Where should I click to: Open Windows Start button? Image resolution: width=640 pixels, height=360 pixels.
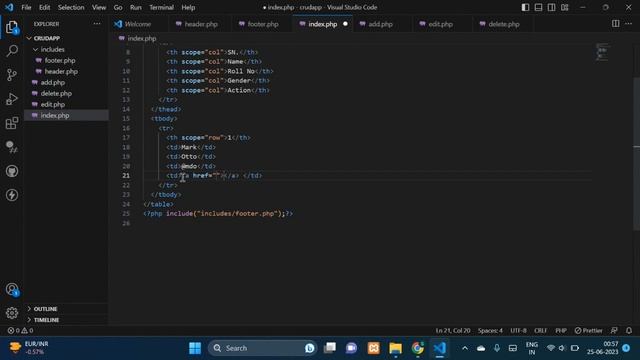(x=195, y=348)
